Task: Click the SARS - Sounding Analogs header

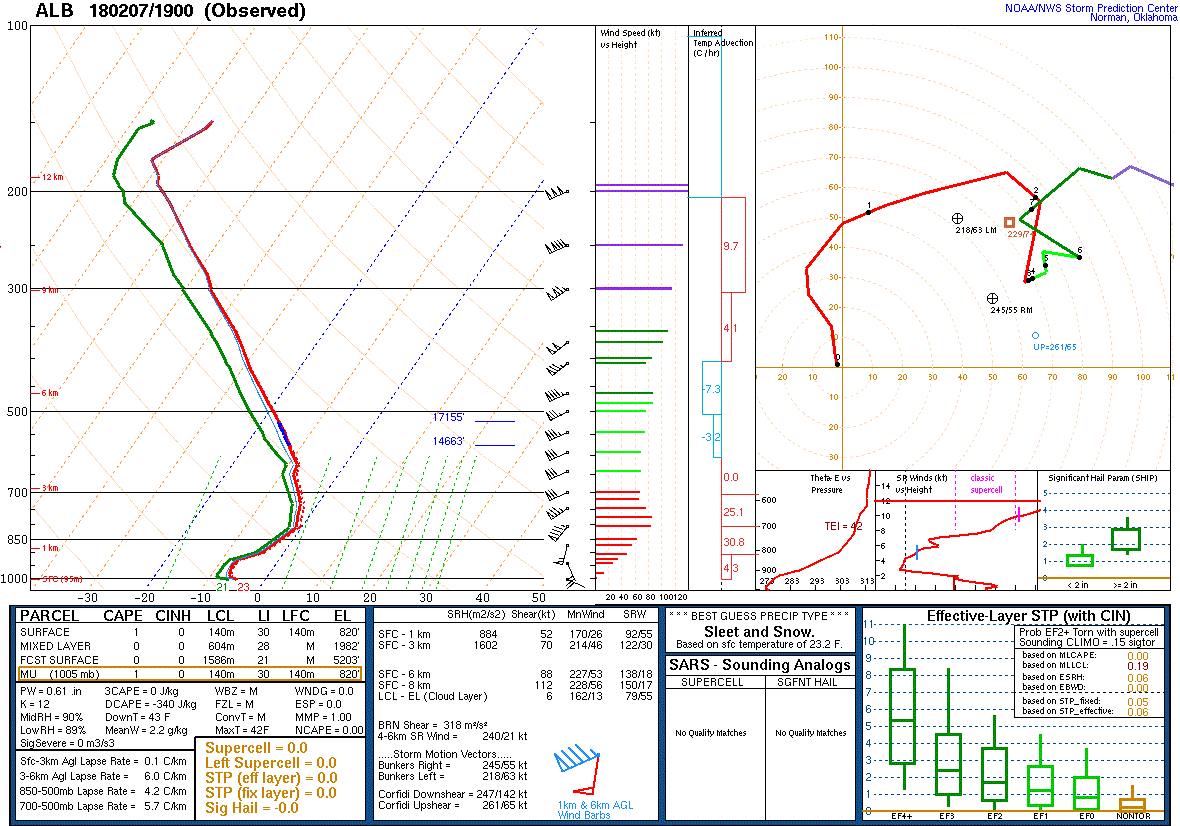Action: [761, 665]
